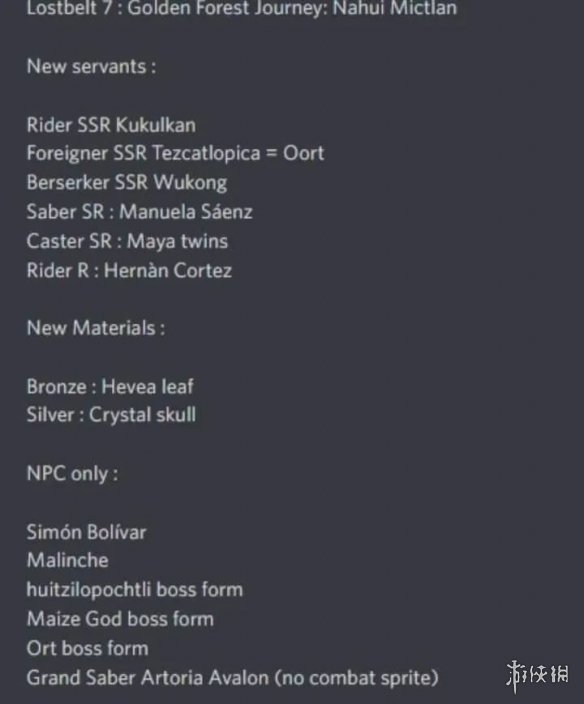This screenshot has height=704, width=584.
Task: Click the word Oort after the equals sign
Action: (x=303, y=154)
